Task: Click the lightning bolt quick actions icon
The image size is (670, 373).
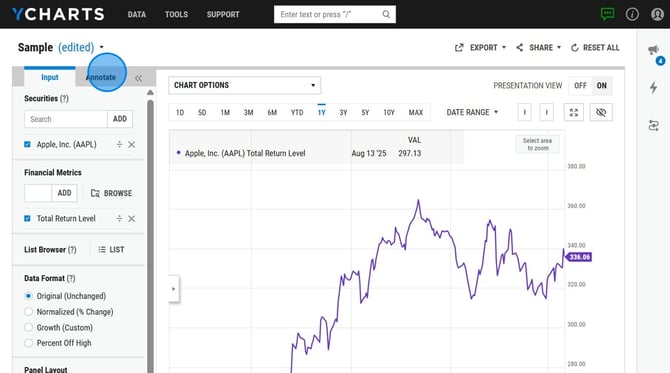Action: click(x=653, y=88)
